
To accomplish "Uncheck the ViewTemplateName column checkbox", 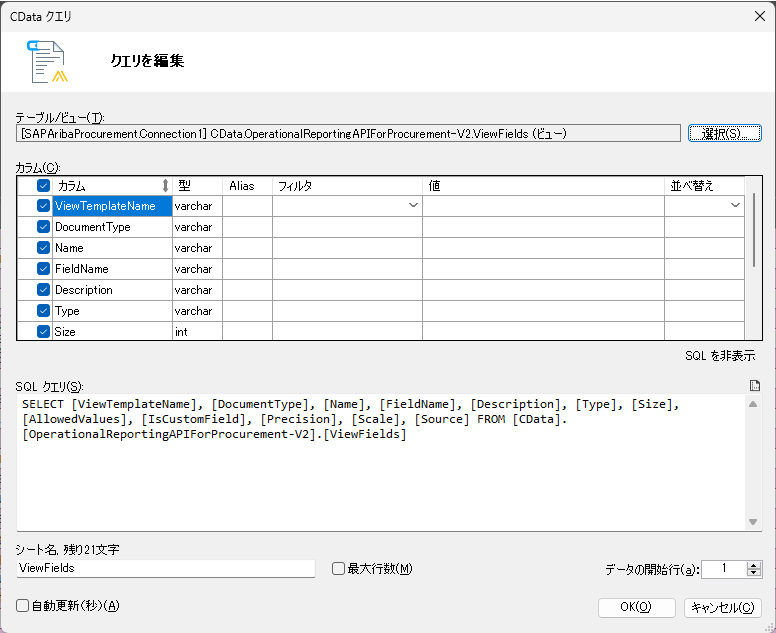I will tap(44, 205).
